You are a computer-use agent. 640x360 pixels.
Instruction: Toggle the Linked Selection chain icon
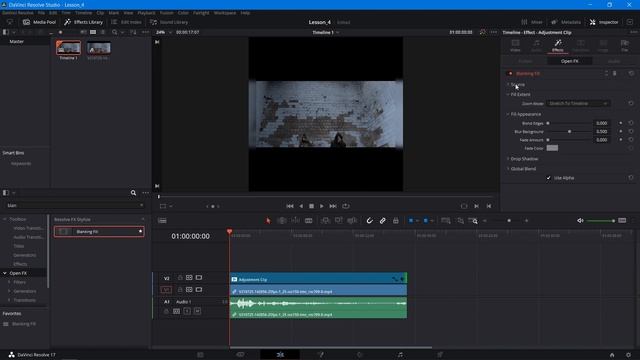point(382,220)
